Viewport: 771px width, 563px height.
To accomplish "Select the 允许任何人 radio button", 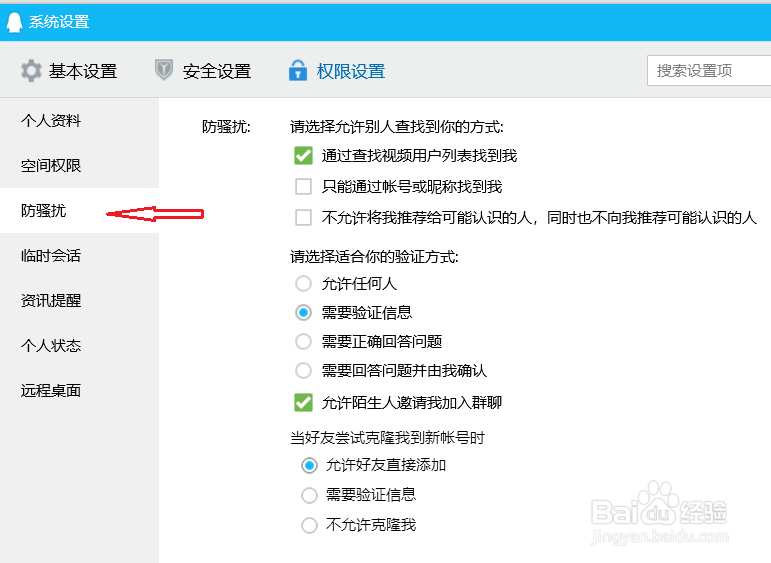I will (303, 284).
